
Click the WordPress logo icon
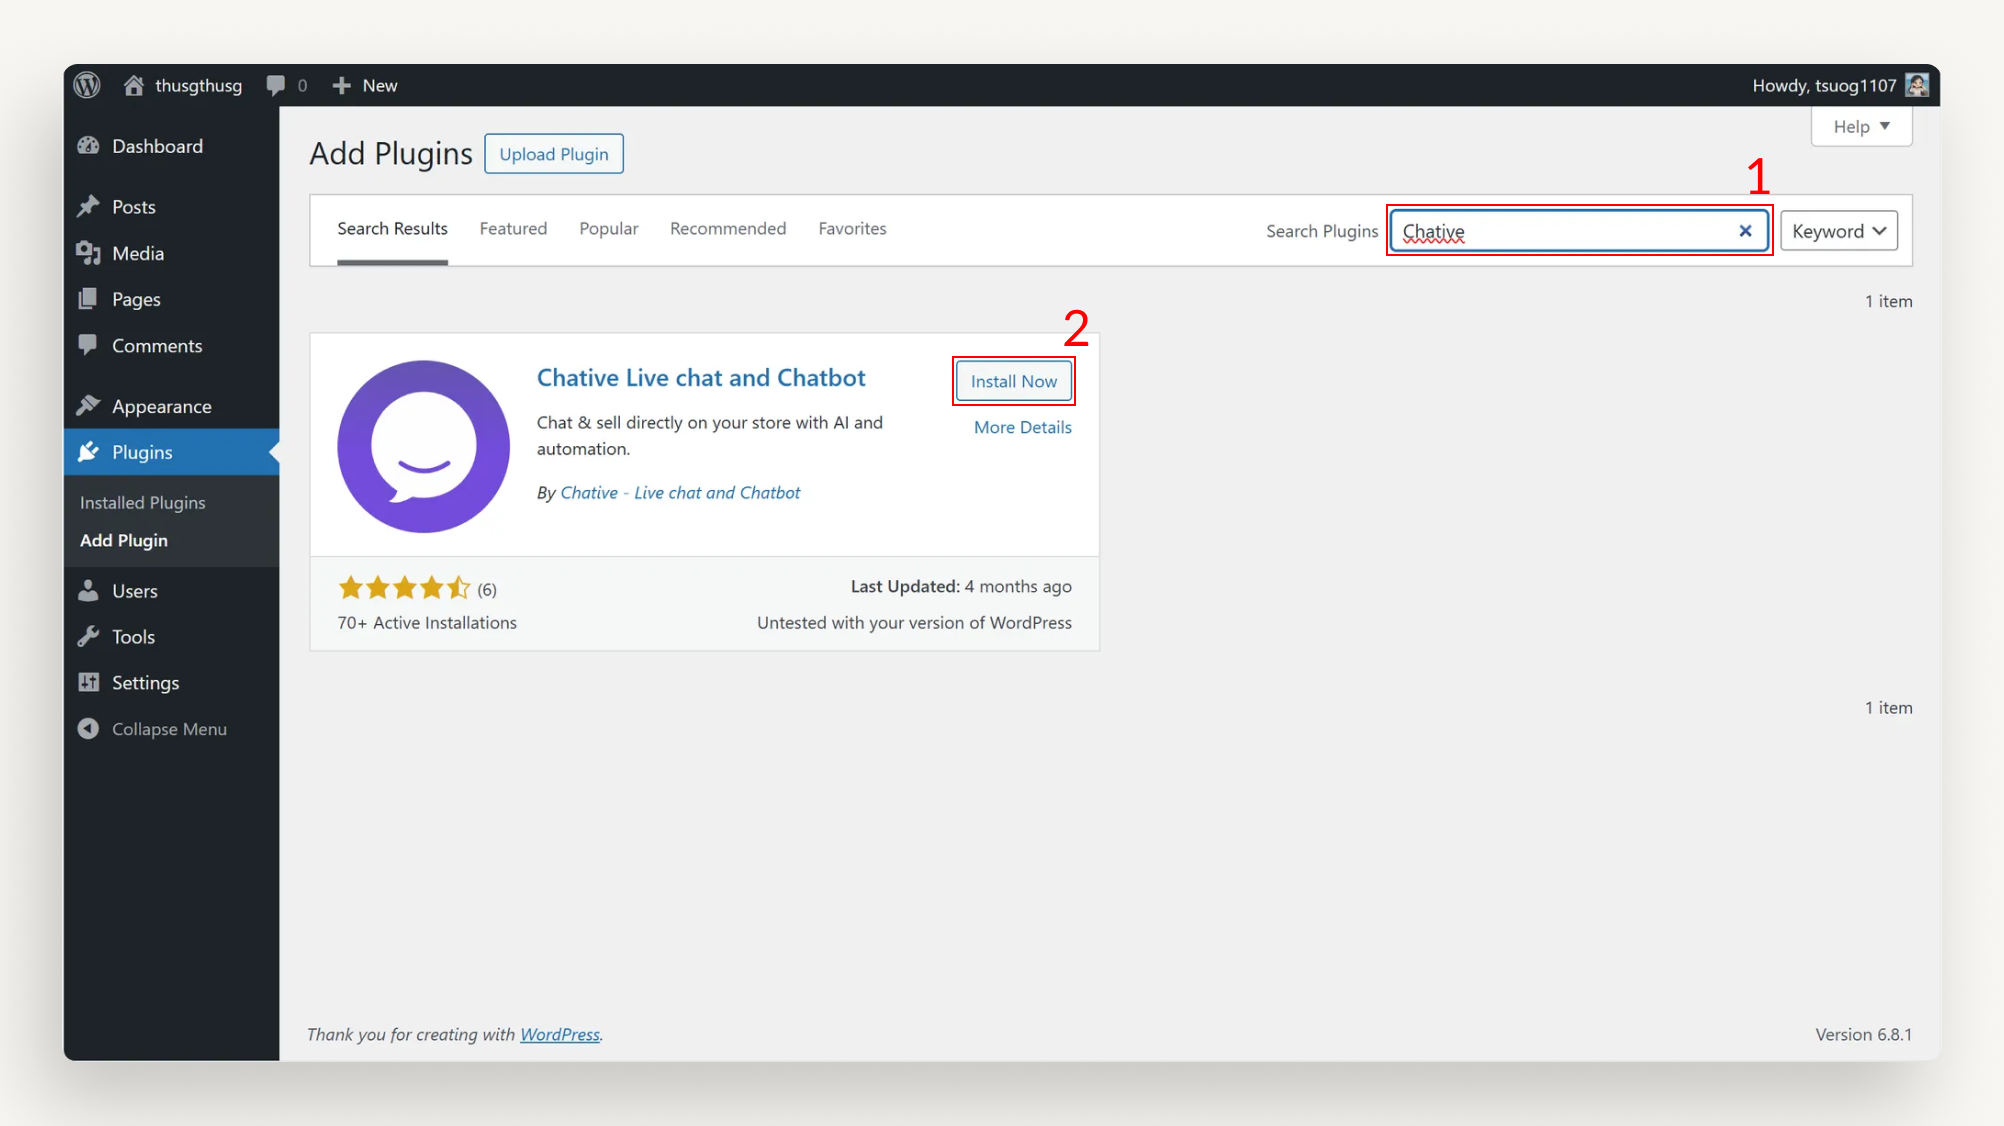coord(88,85)
